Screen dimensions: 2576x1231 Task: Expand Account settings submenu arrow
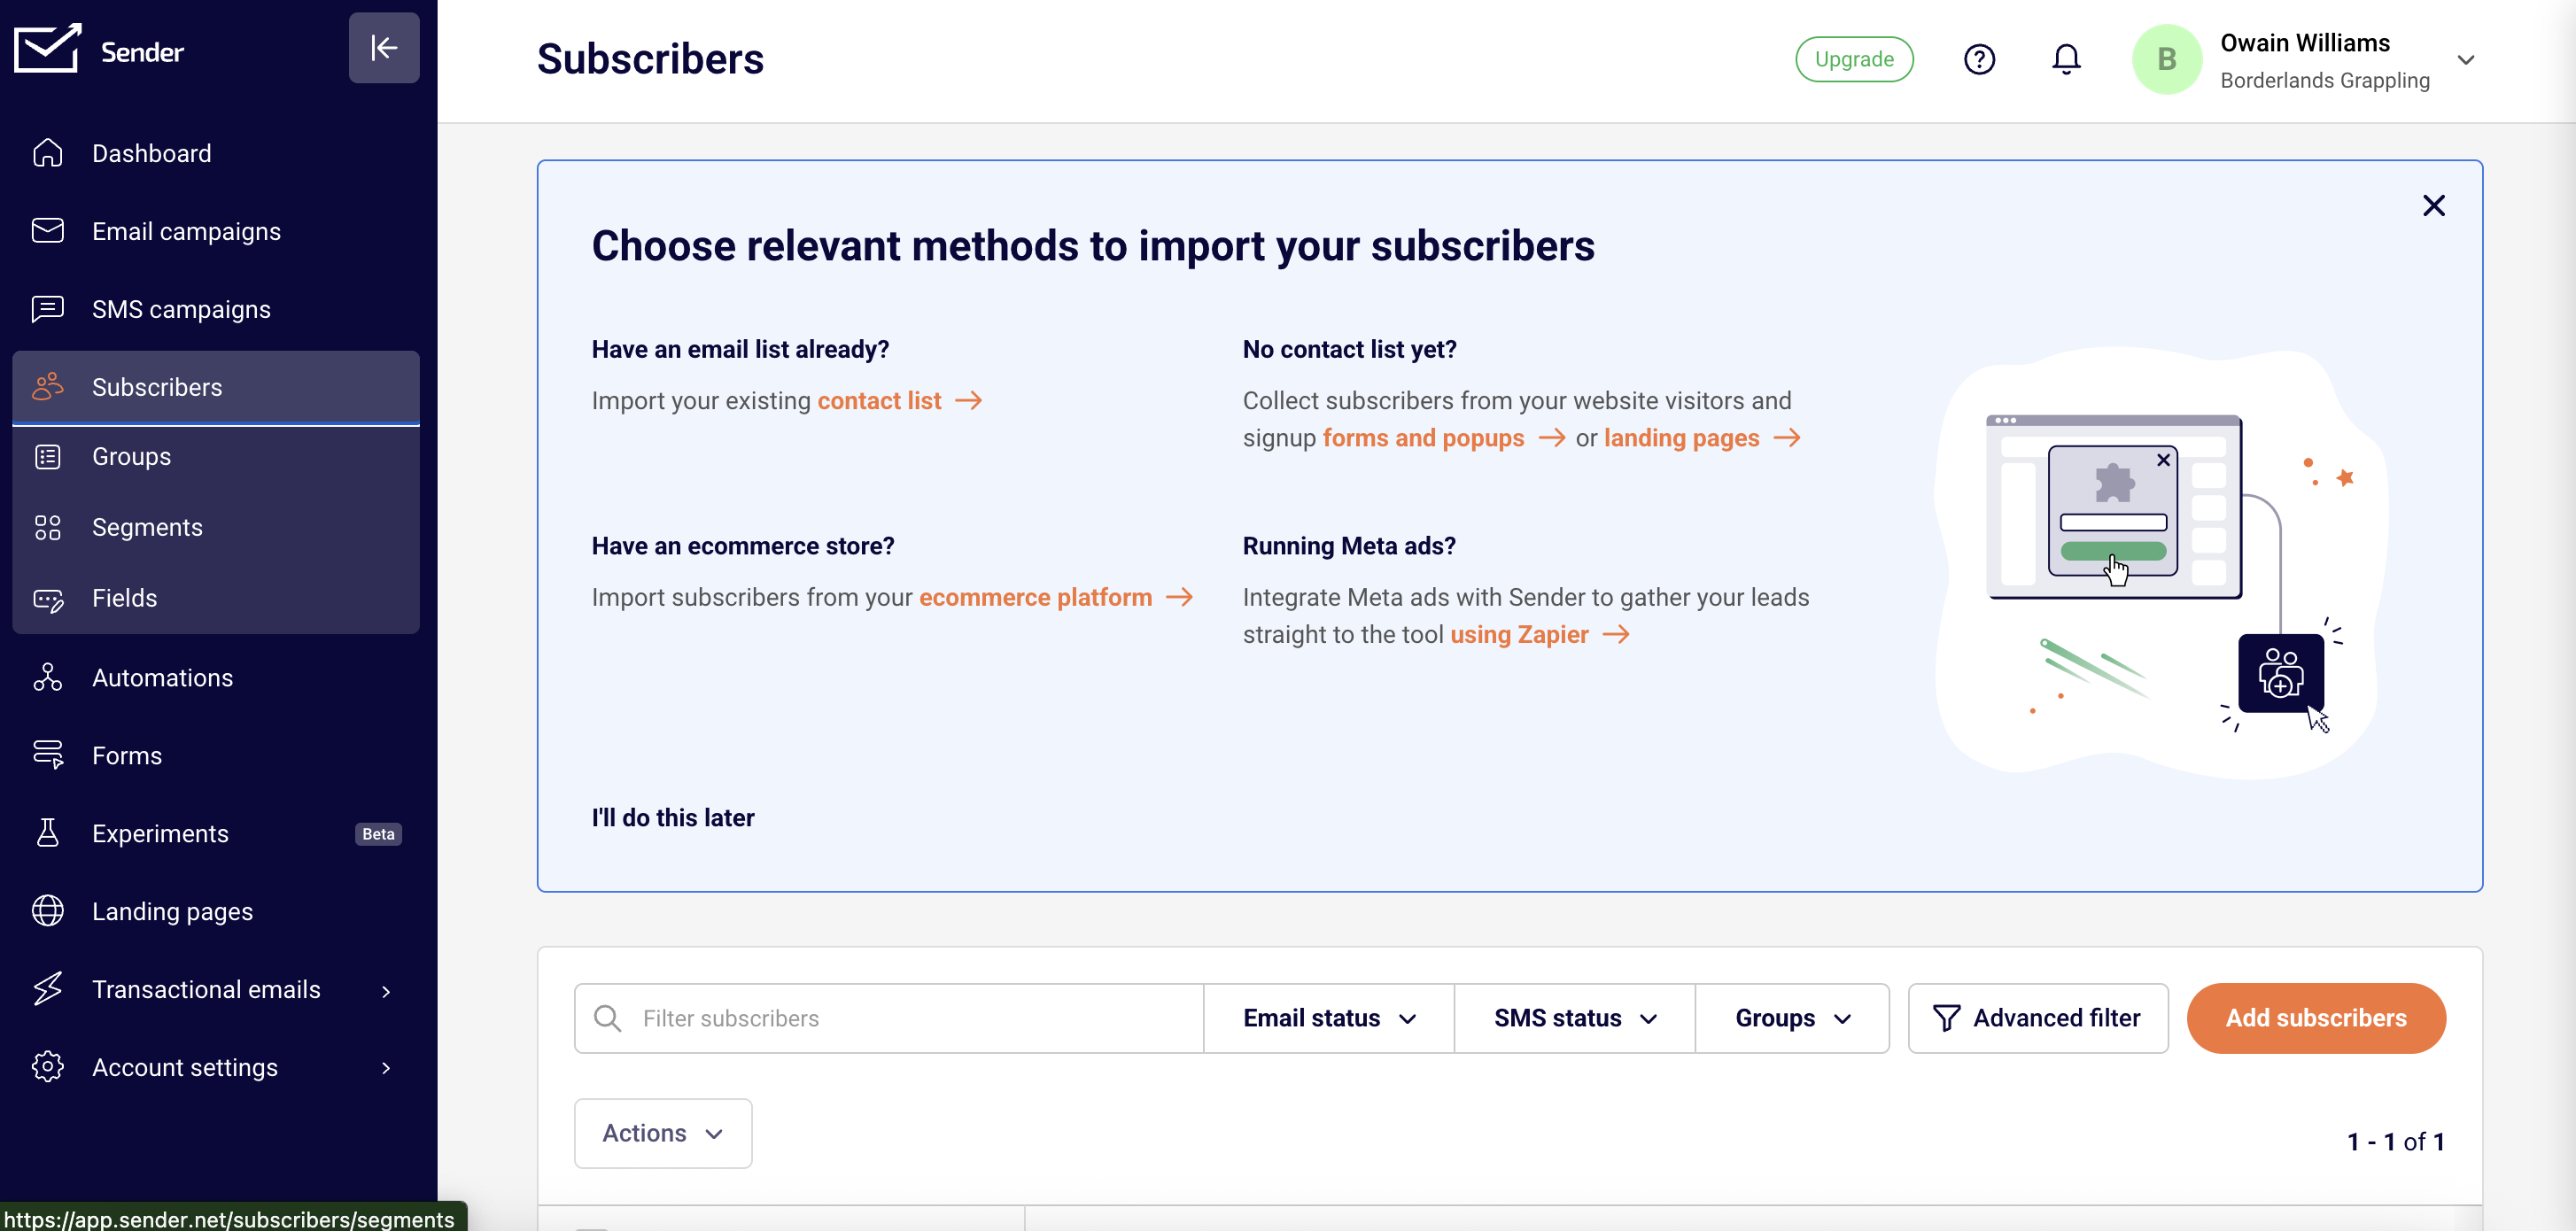(x=386, y=1068)
